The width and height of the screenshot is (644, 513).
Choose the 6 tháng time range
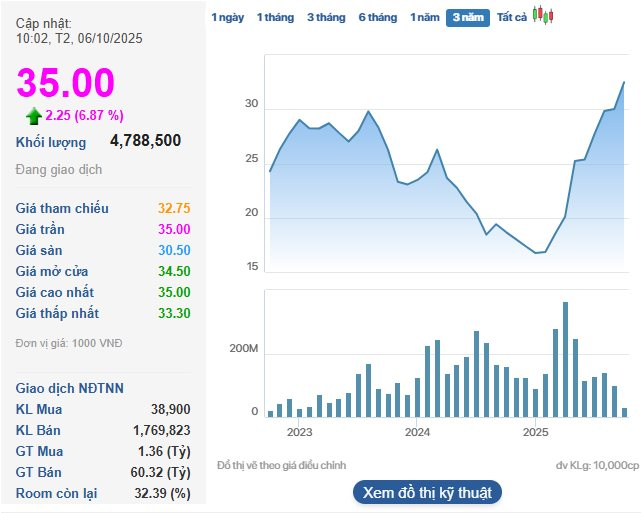[377, 17]
